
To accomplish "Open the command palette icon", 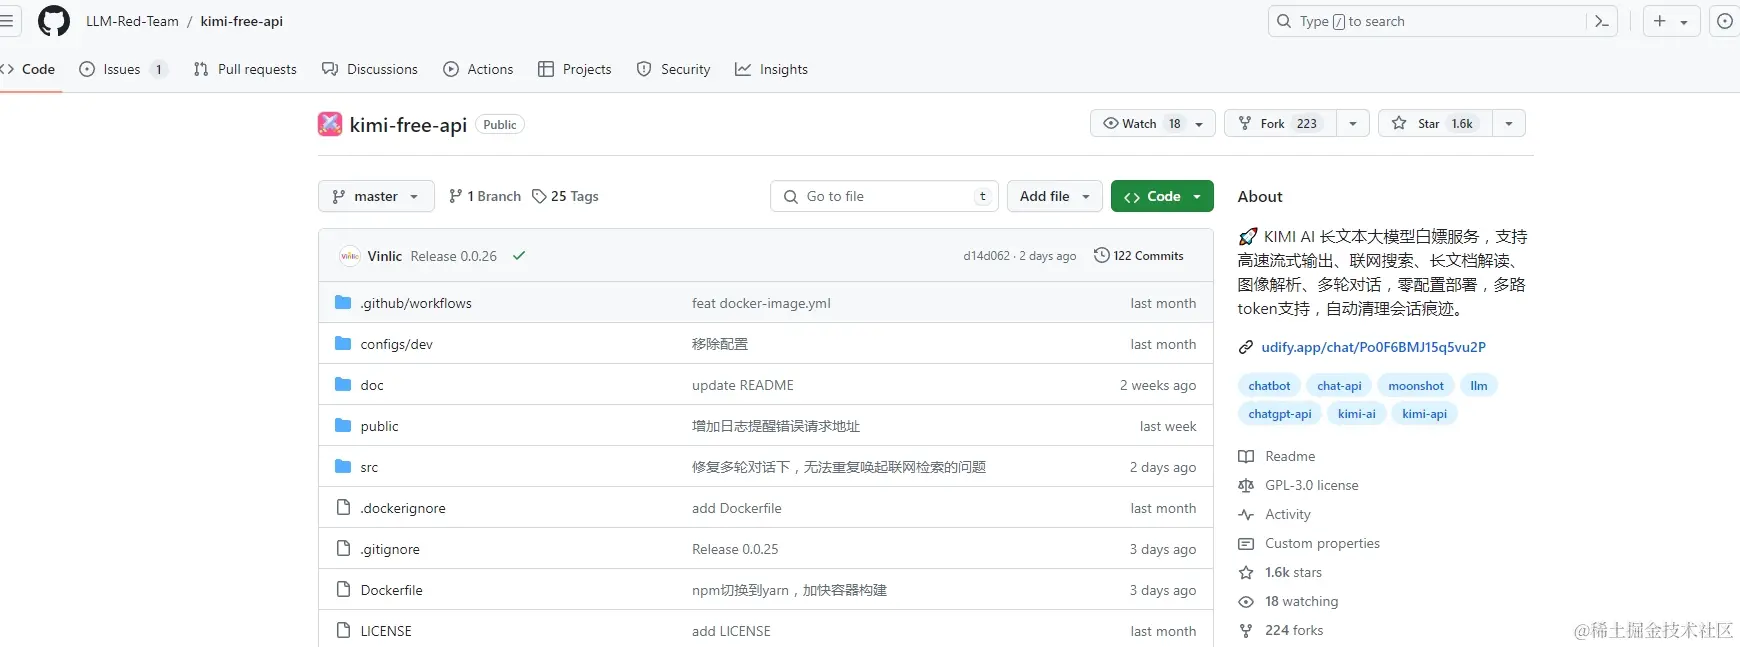I will [1601, 21].
